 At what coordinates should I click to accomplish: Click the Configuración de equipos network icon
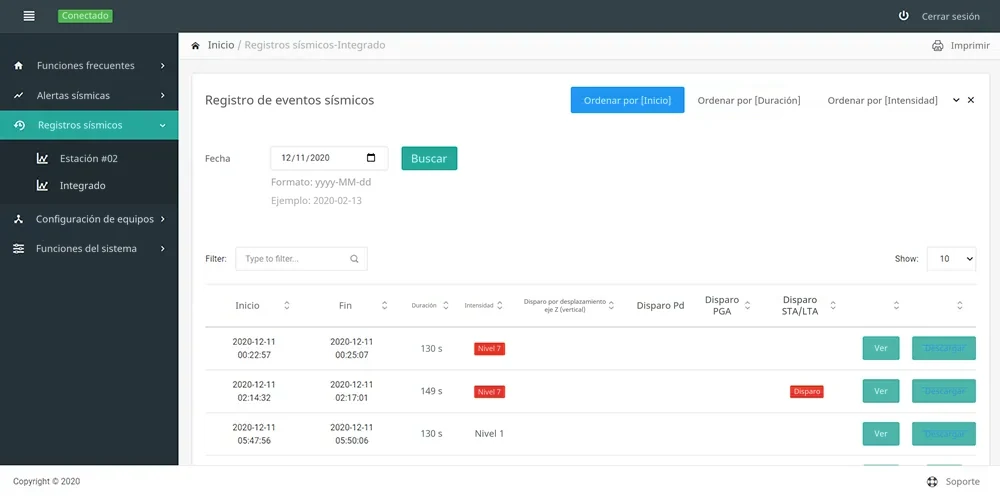pos(18,219)
